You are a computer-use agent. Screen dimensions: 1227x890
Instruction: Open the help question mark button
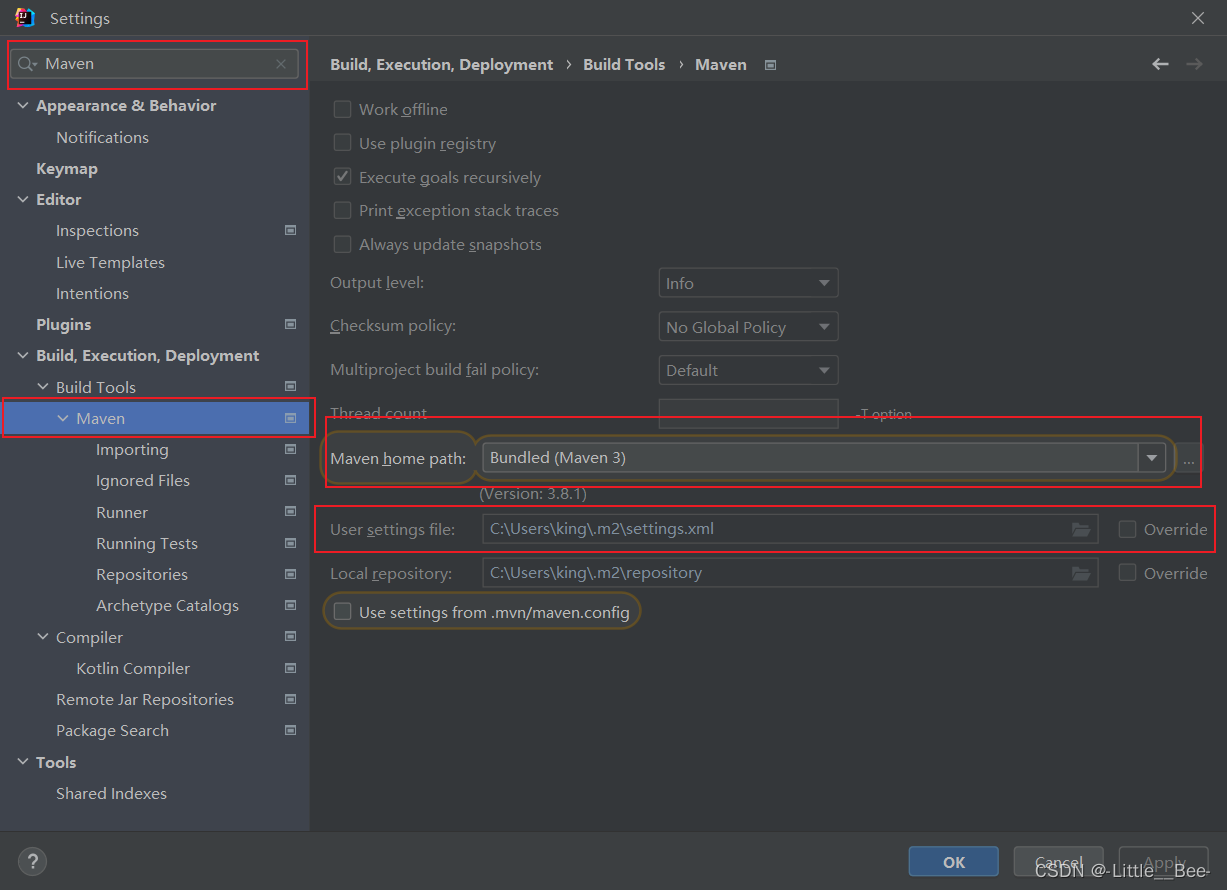coord(32,861)
